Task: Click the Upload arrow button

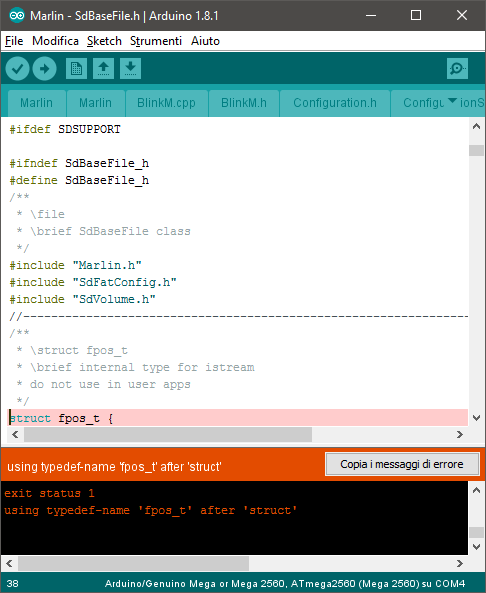Action: tap(45, 69)
